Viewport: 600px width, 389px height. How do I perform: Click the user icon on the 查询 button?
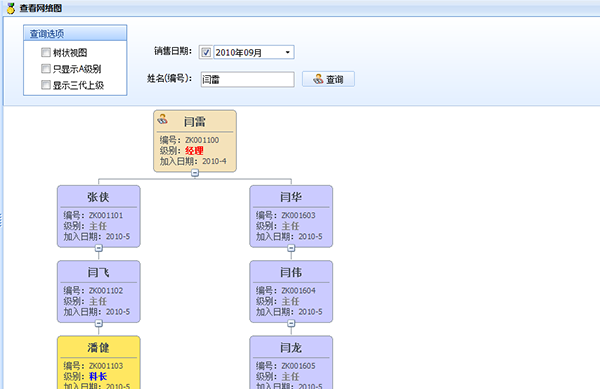[x=318, y=79]
